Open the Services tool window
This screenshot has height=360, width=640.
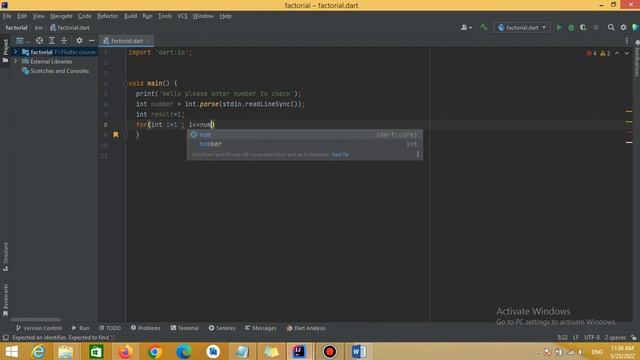222,328
